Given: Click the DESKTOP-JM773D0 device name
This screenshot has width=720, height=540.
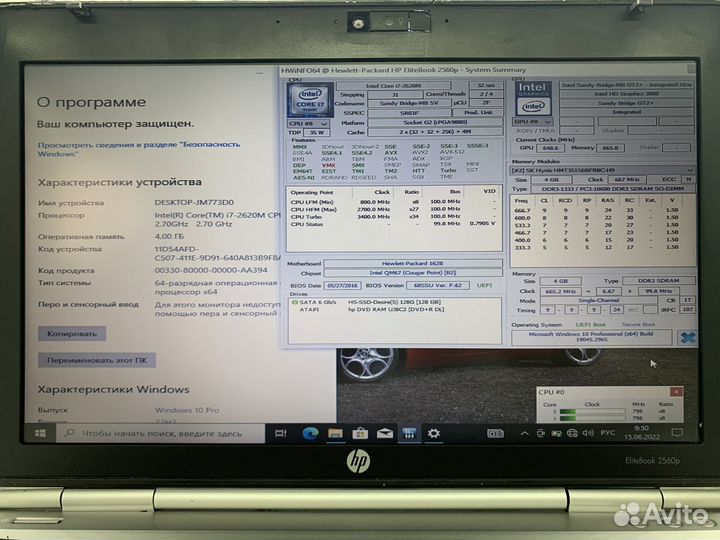Looking at the screenshot, I should point(194,202).
